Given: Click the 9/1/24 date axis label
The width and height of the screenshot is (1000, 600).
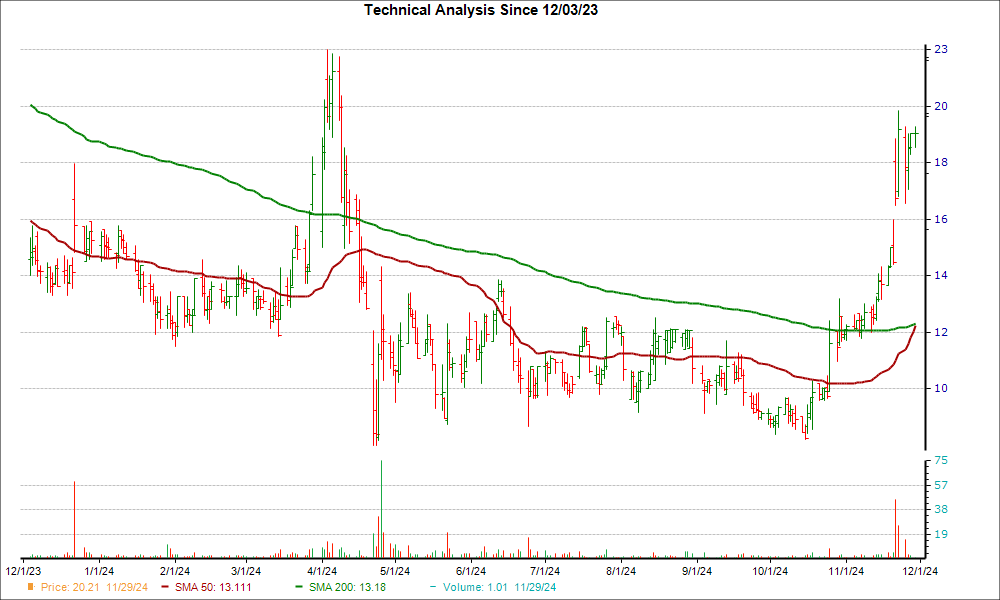Looking at the screenshot, I should pyautogui.click(x=696, y=571).
